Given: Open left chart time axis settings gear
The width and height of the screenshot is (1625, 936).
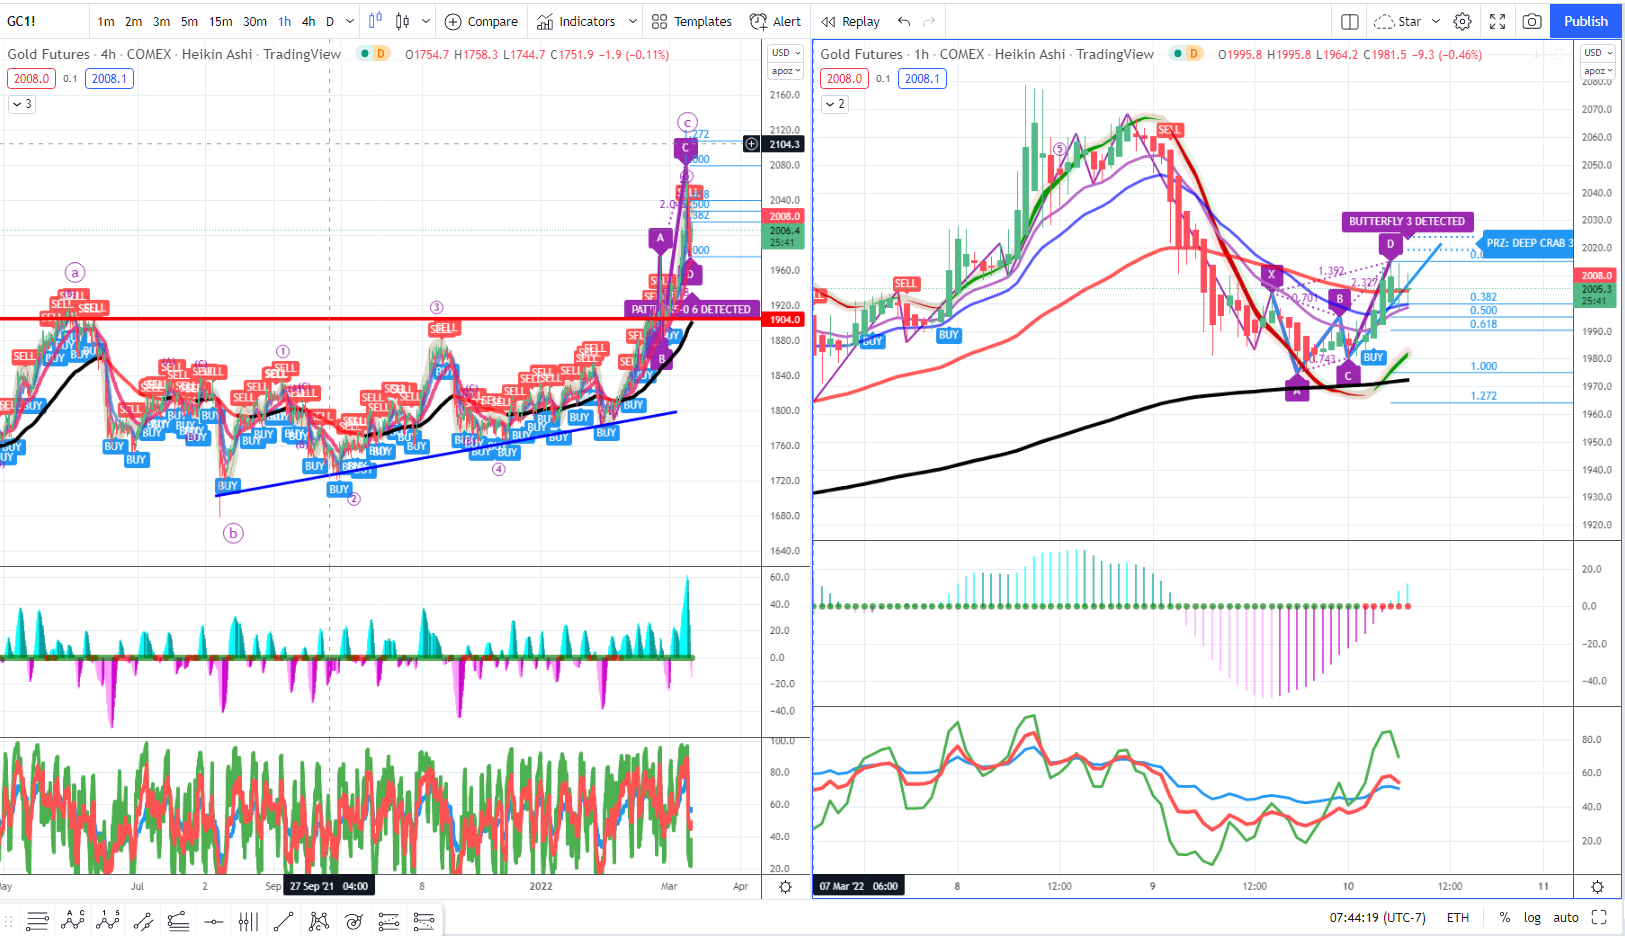Looking at the screenshot, I should pyautogui.click(x=785, y=886).
